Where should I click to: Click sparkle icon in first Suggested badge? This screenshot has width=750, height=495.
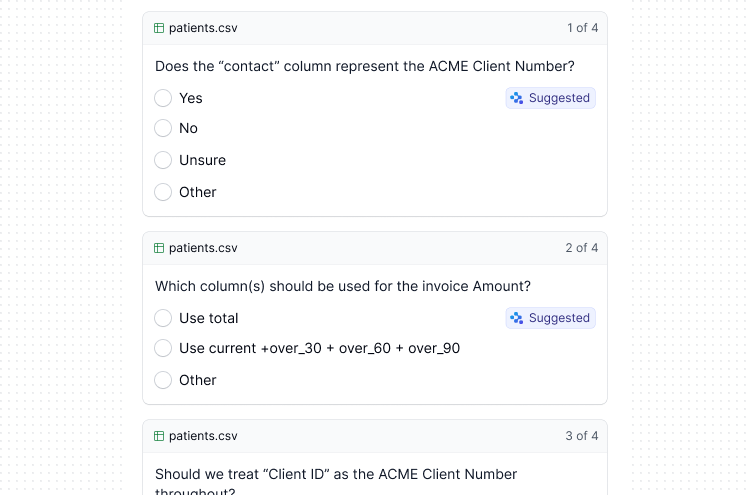pyautogui.click(x=517, y=98)
